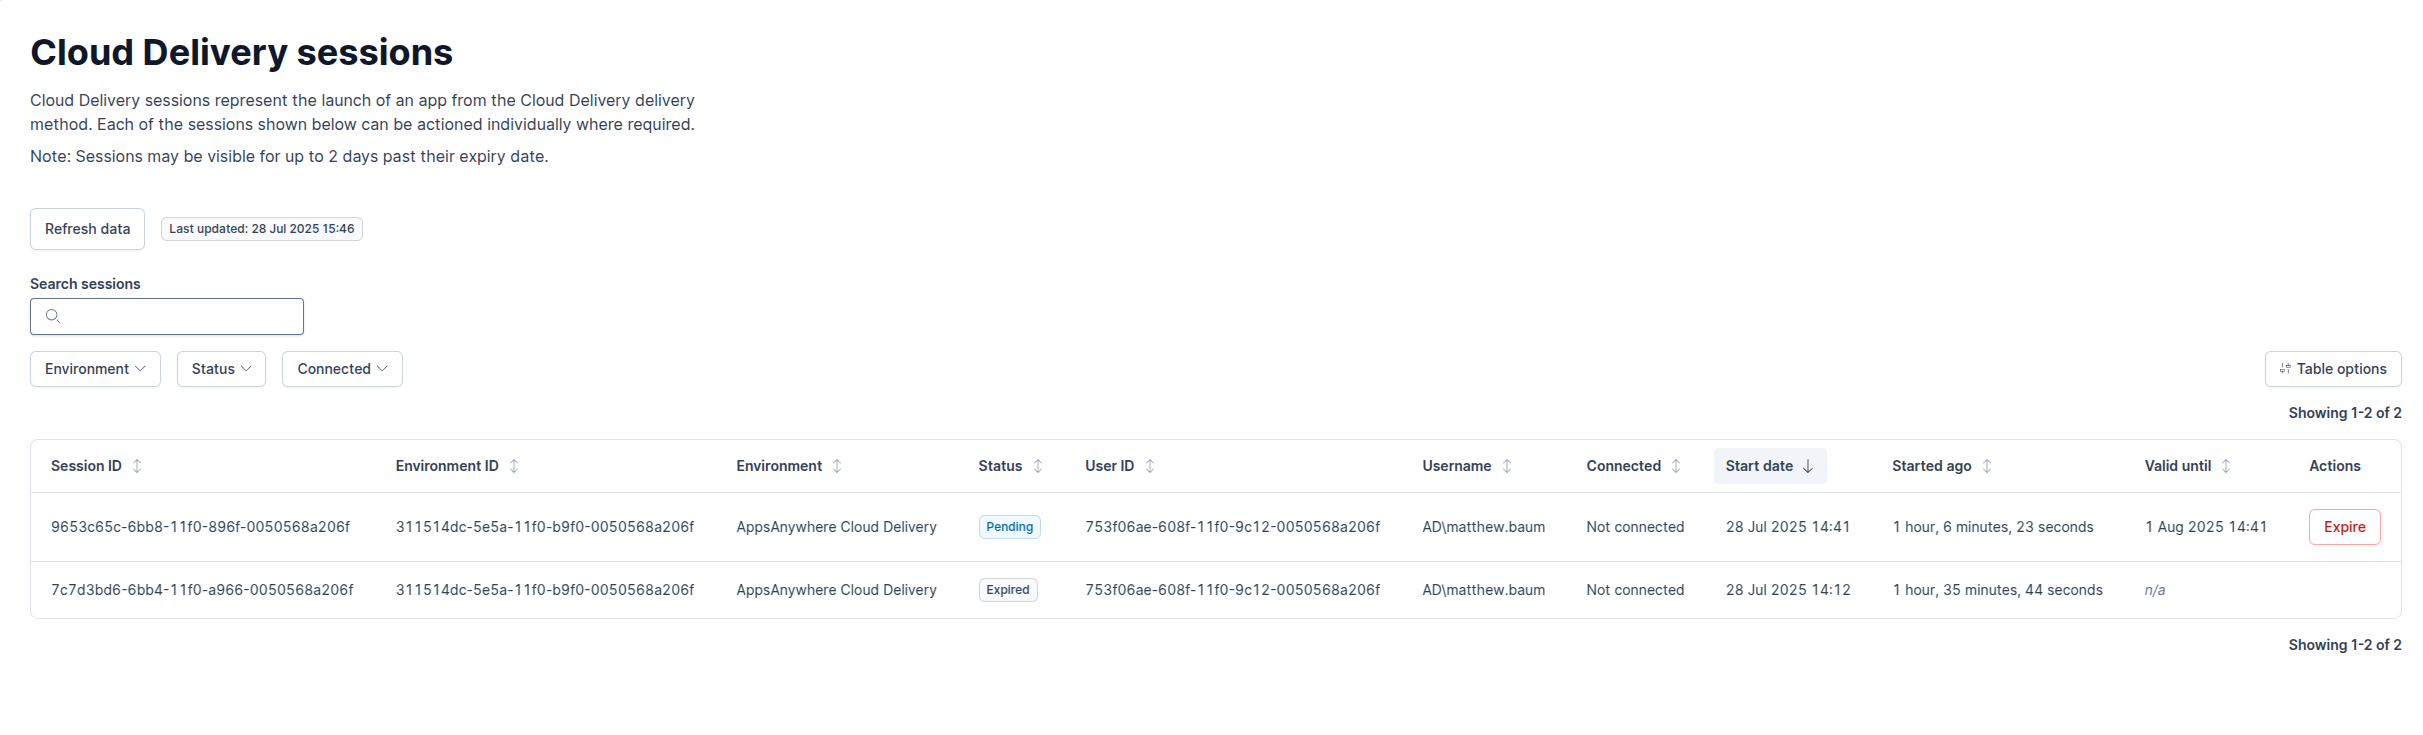The width and height of the screenshot is (2423, 735).
Task: Click sort icon next to Session ID
Action: (137, 466)
